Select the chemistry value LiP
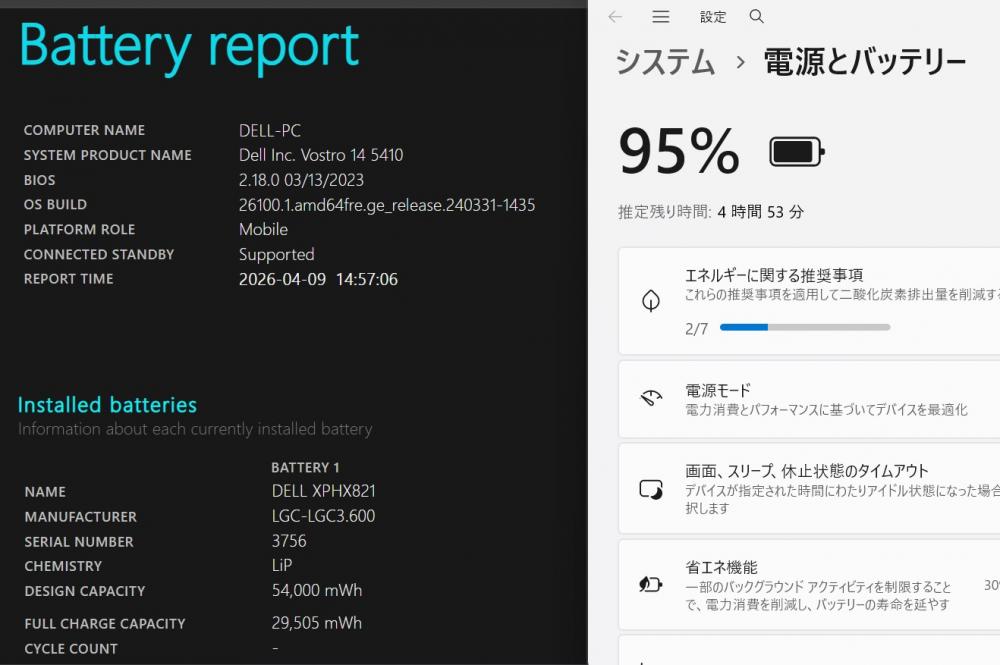Viewport: 1000px width, 665px height. pyautogui.click(x=282, y=566)
